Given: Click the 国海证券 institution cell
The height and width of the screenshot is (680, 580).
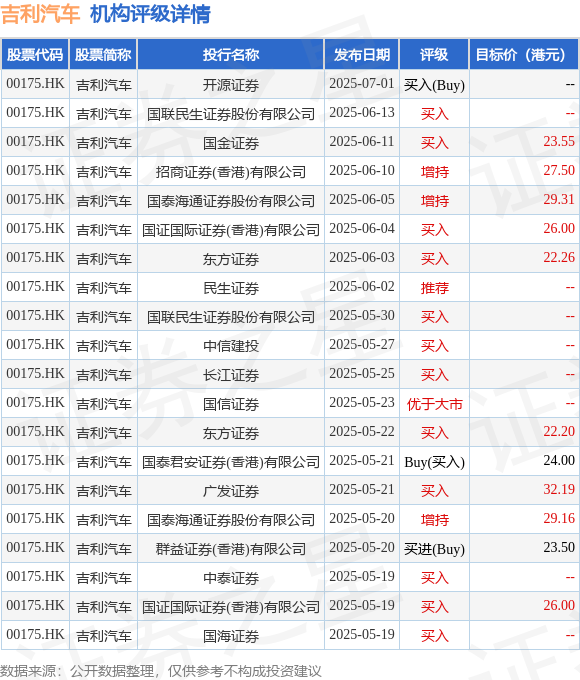Looking at the screenshot, I should [231, 636].
